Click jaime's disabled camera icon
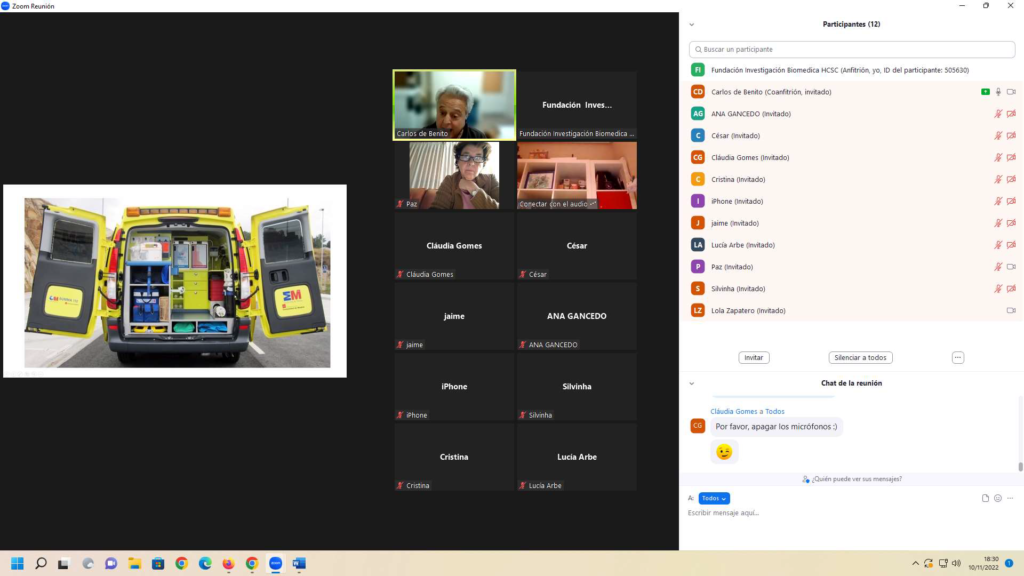The width and height of the screenshot is (1024, 576). (x=1011, y=223)
